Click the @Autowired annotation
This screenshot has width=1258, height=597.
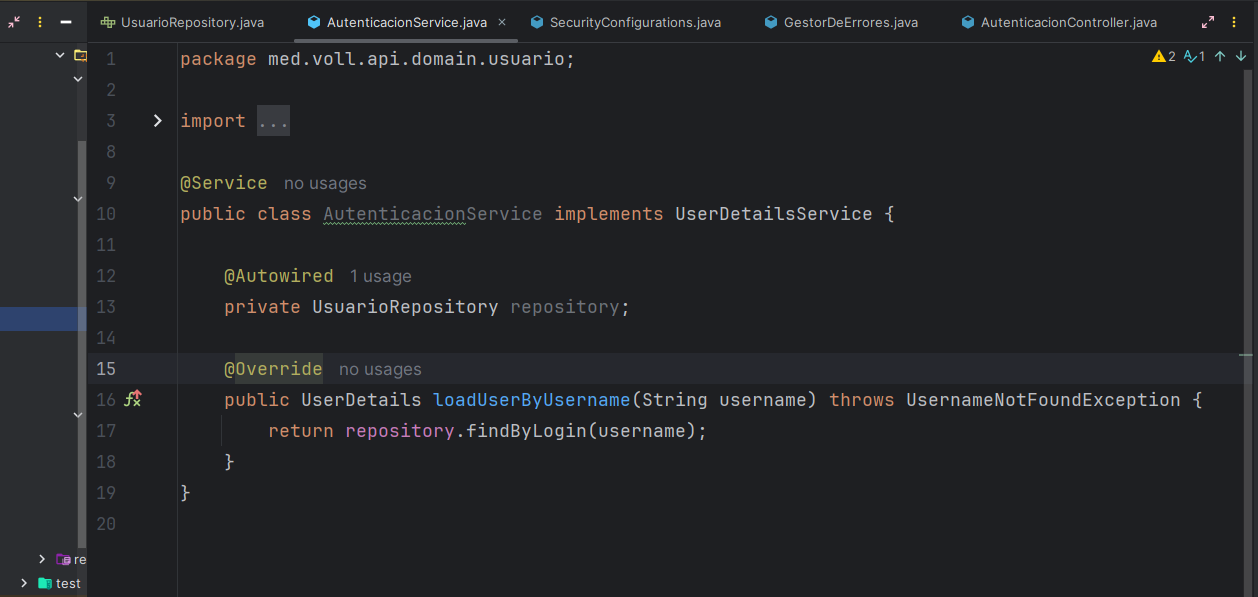coord(279,276)
